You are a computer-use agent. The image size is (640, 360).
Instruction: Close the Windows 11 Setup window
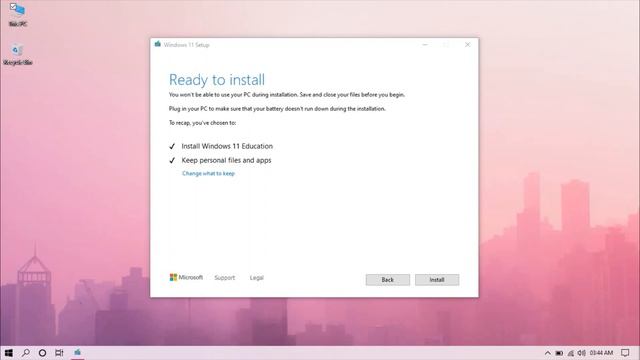coord(467,44)
